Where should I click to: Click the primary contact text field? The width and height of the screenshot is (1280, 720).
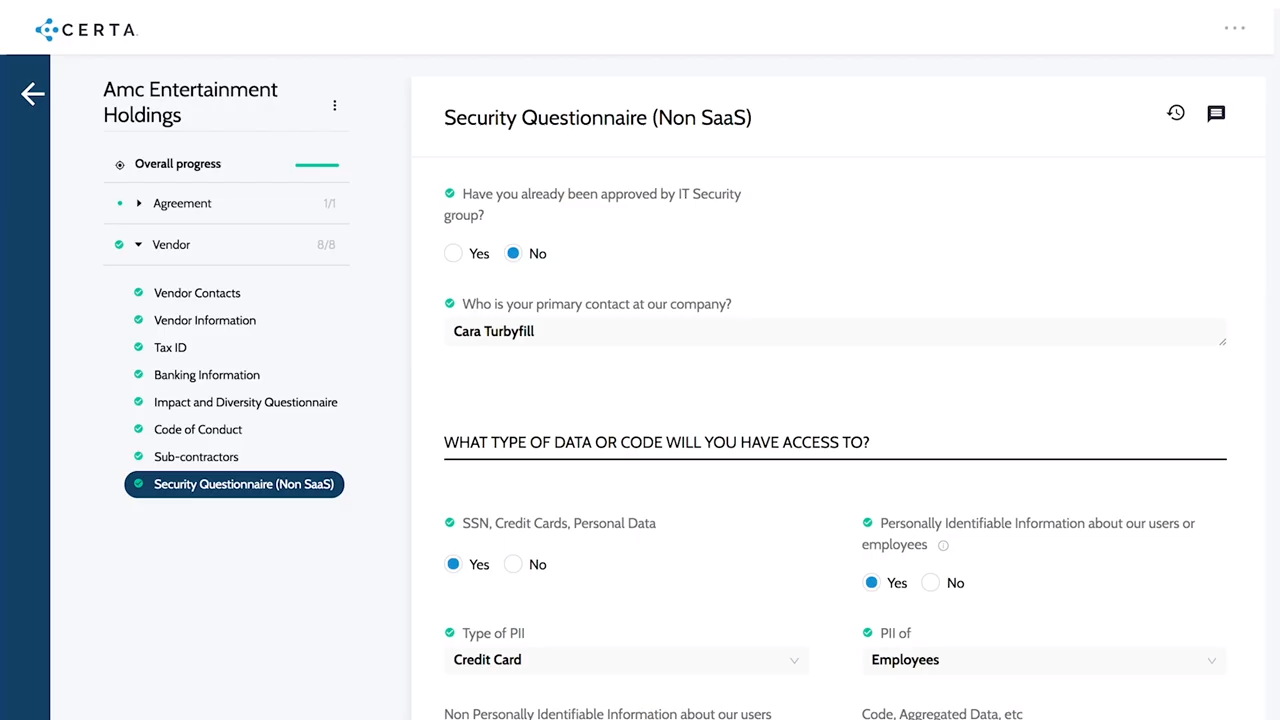pos(834,332)
